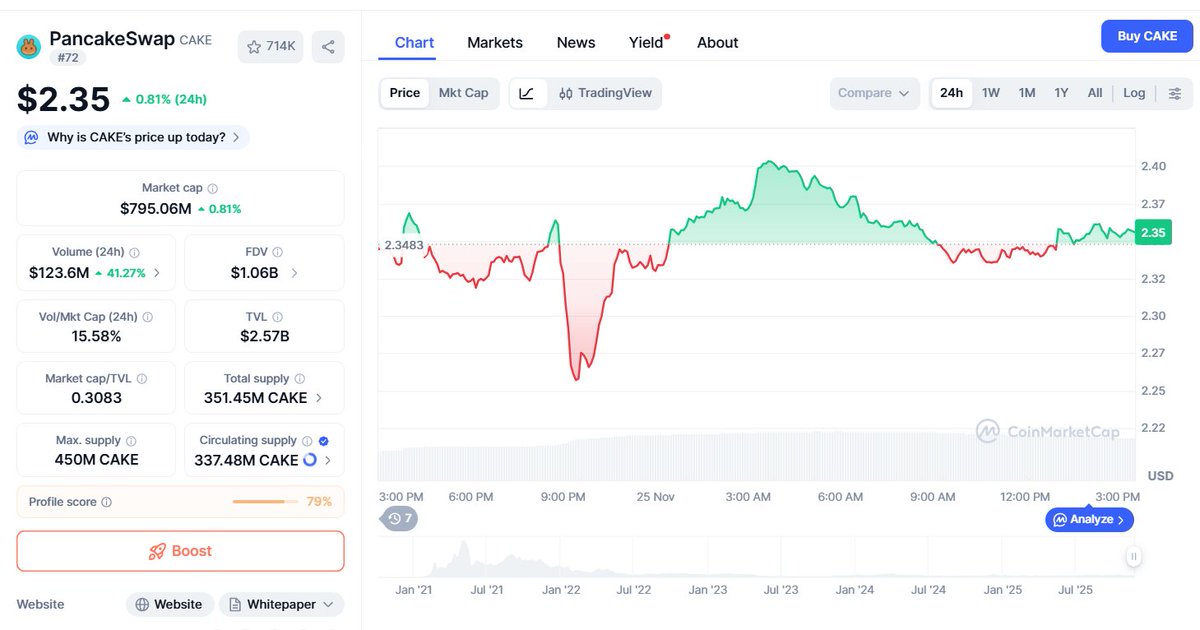This screenshot has width=1200, height=630.
Task: Click the 0.3083 Market cap/TVL value
Action: pos(96,398)
